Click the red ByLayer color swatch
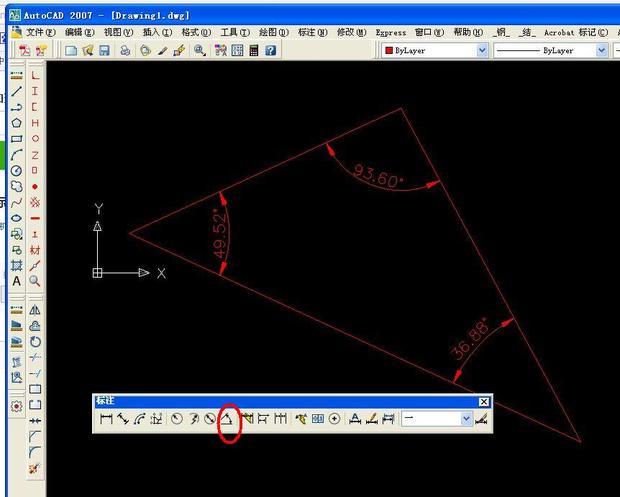This screenshot has height=497, width=620. point(389,51)
